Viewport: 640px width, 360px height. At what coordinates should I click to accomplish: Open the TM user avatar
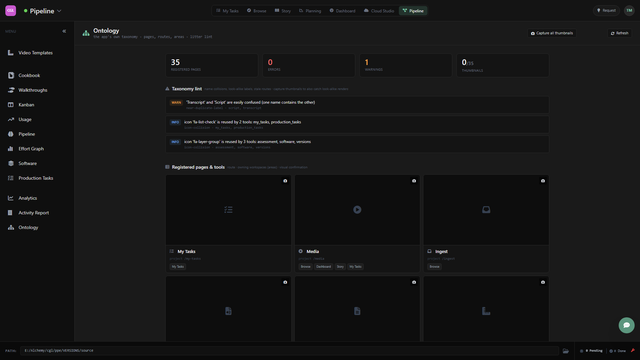pyautogui.click(x=629, y=11)
